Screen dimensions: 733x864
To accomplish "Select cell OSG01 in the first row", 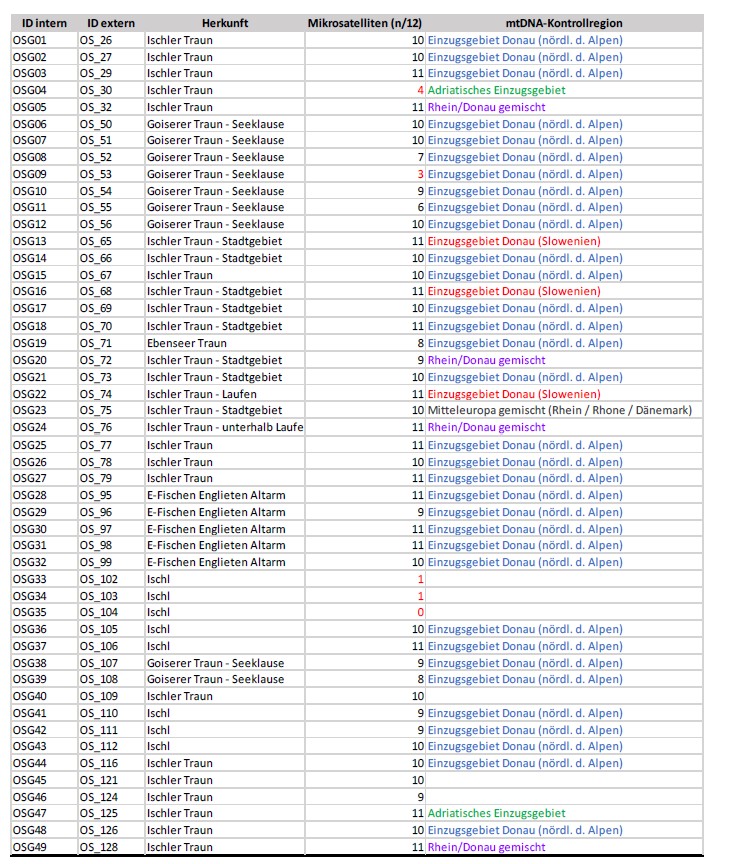I will (29, 40).
